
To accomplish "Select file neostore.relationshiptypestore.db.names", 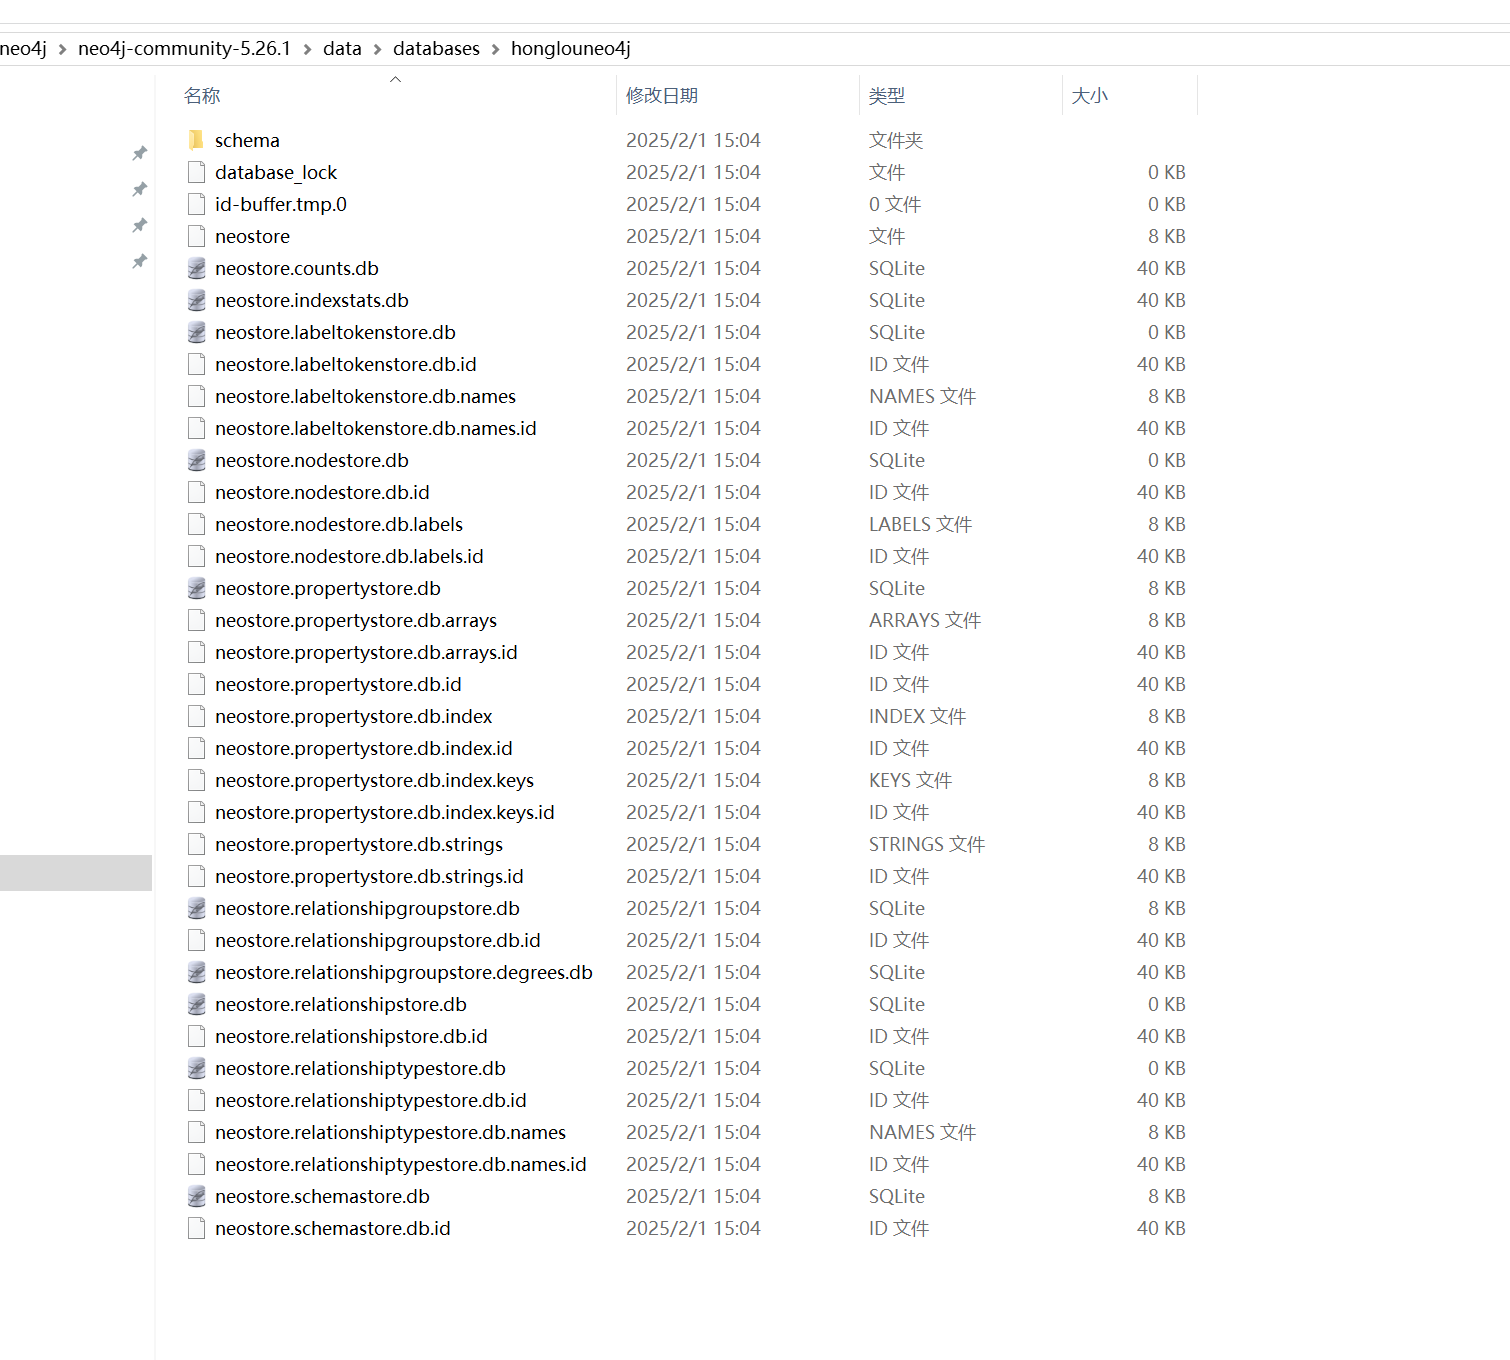I will point(390,1132).
